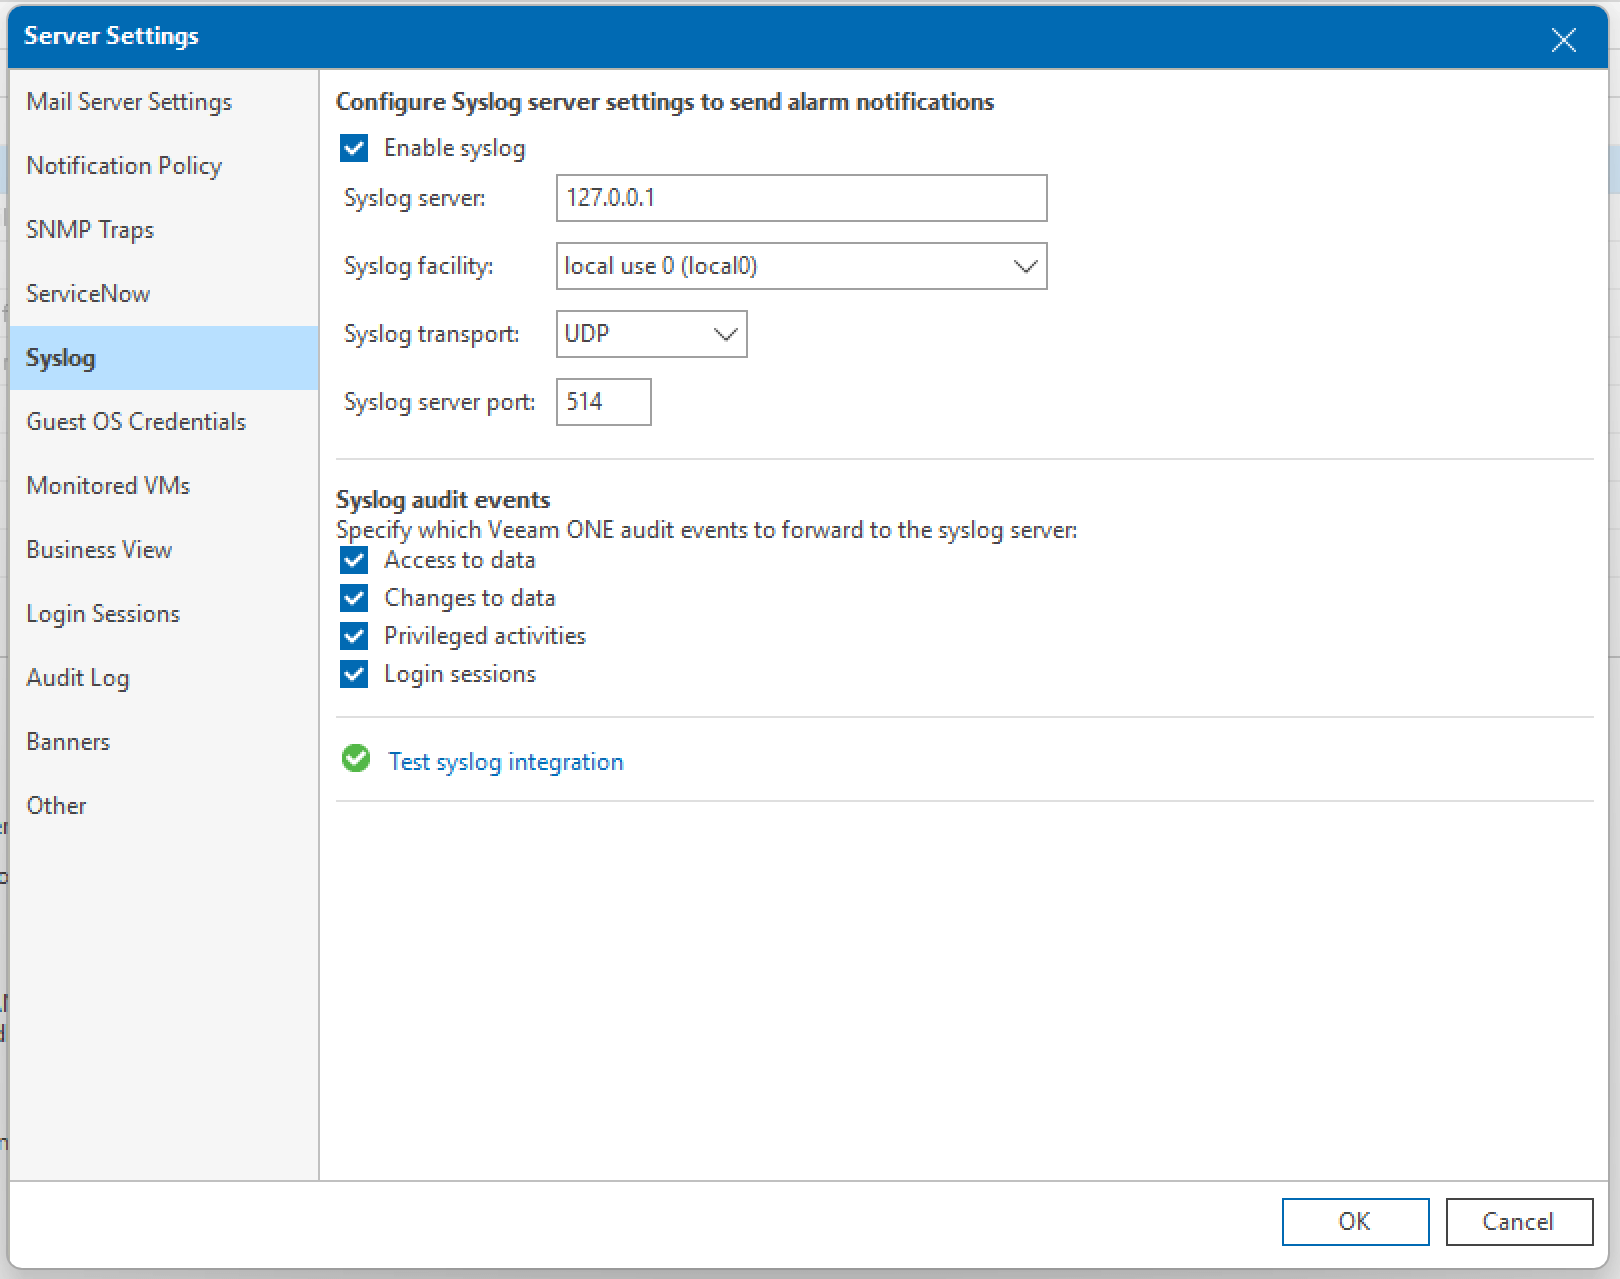Uncheck the Login sessions audit event
Image resolution: width=1620 pixels, height=1279 pixels.
[355, 674]
